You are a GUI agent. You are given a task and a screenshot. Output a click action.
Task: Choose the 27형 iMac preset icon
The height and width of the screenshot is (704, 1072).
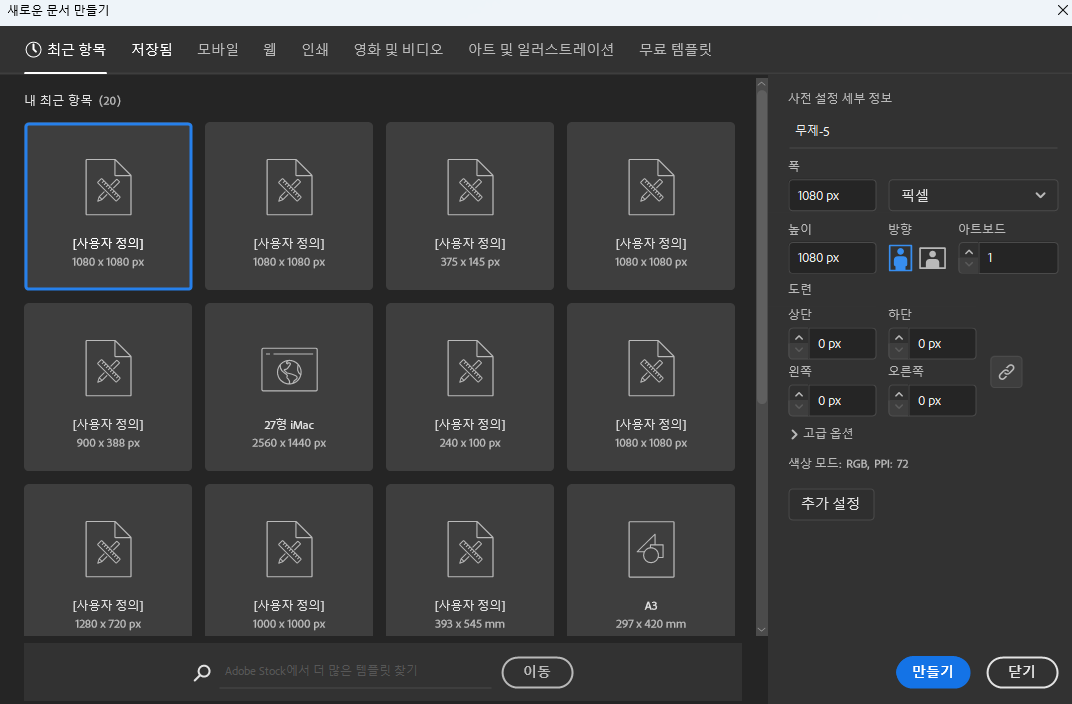click(x=289, y=370)
